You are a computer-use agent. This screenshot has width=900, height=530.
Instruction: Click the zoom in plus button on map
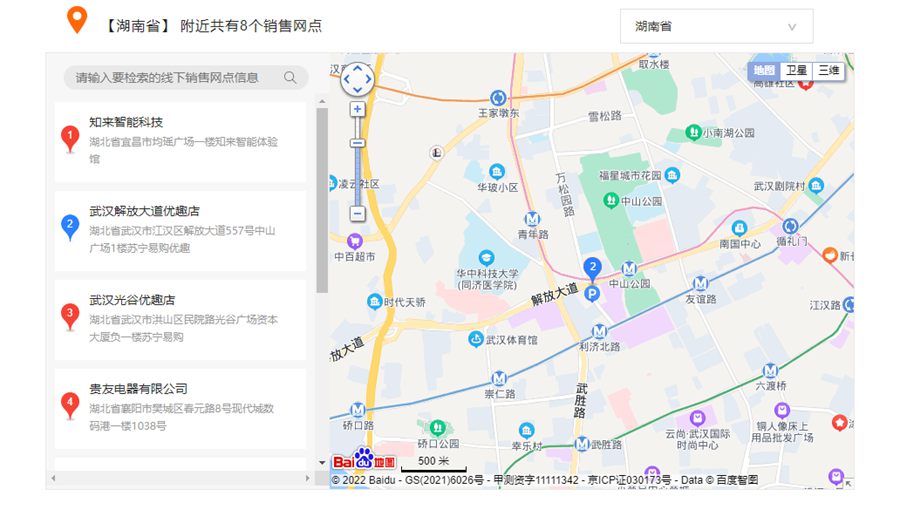pyautogui.click(x=358, y=109)
